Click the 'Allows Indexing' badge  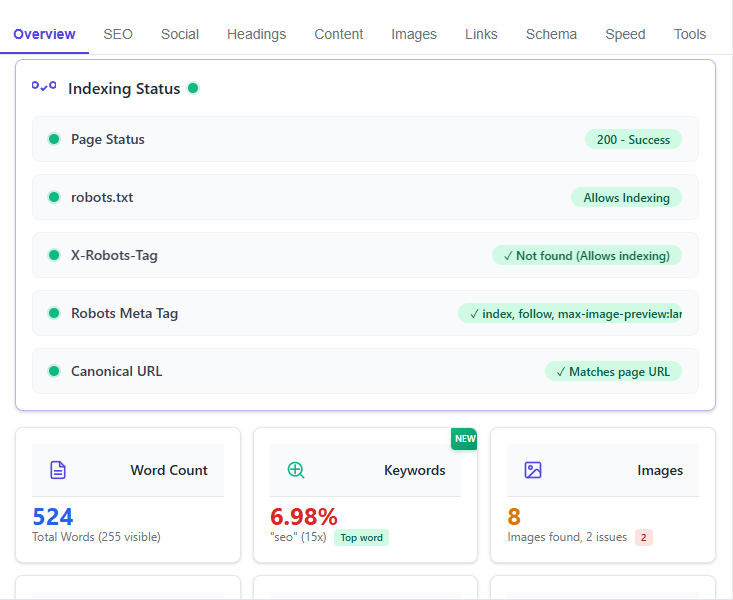(x=626, y=197)
